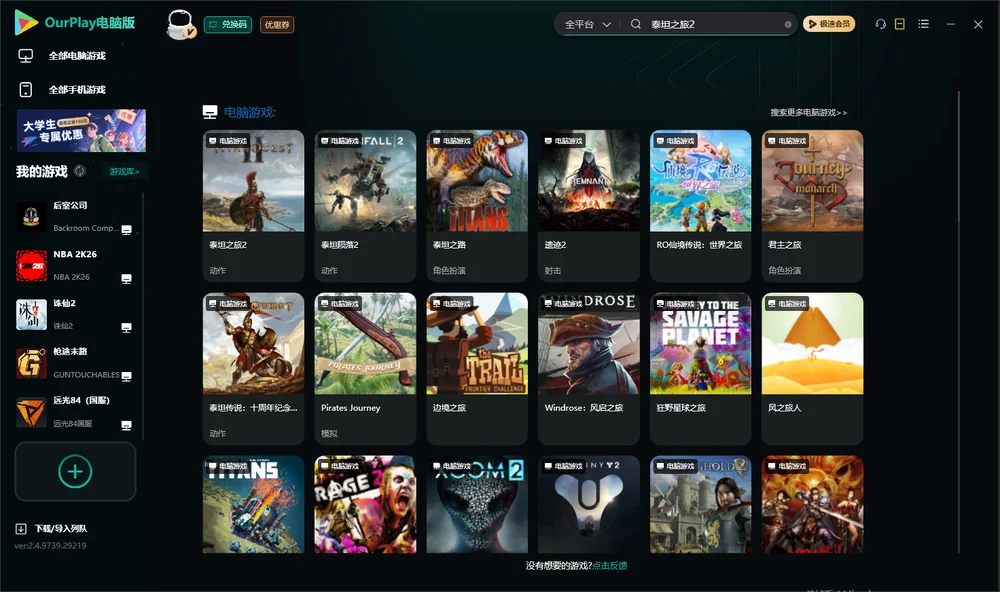This screenshot has height=592, width=1000.
Task: Open the 遗迹2 Remnant game card
Action: pos(589,205)
